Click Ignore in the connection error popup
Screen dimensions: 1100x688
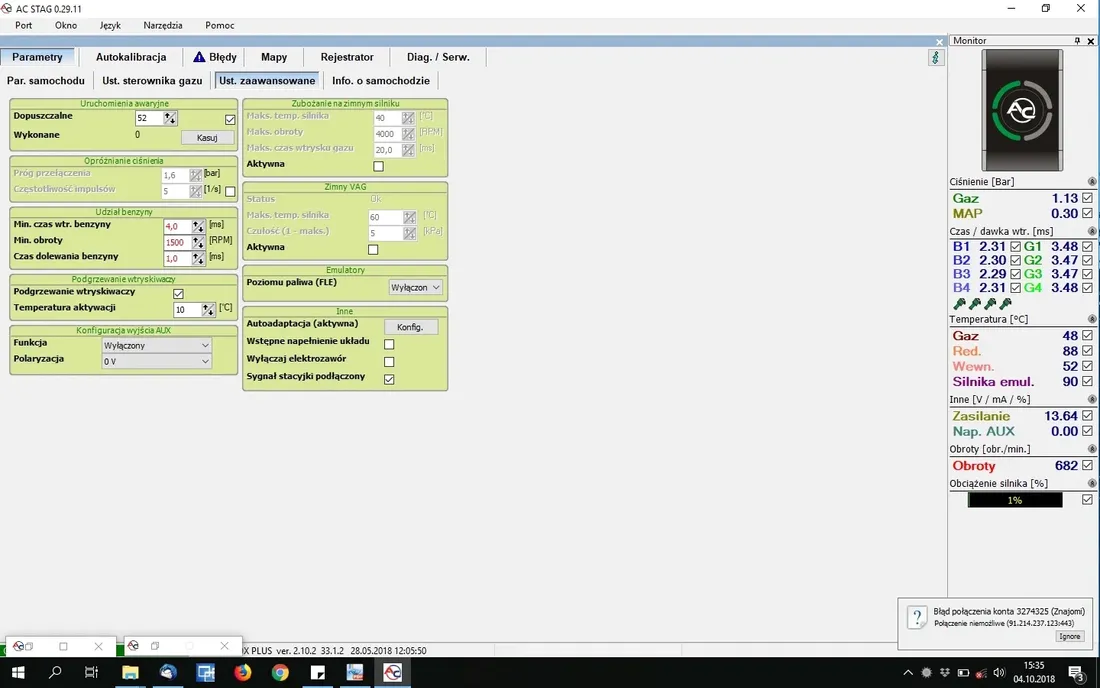pyautogui.click(x=1070, y=636)
